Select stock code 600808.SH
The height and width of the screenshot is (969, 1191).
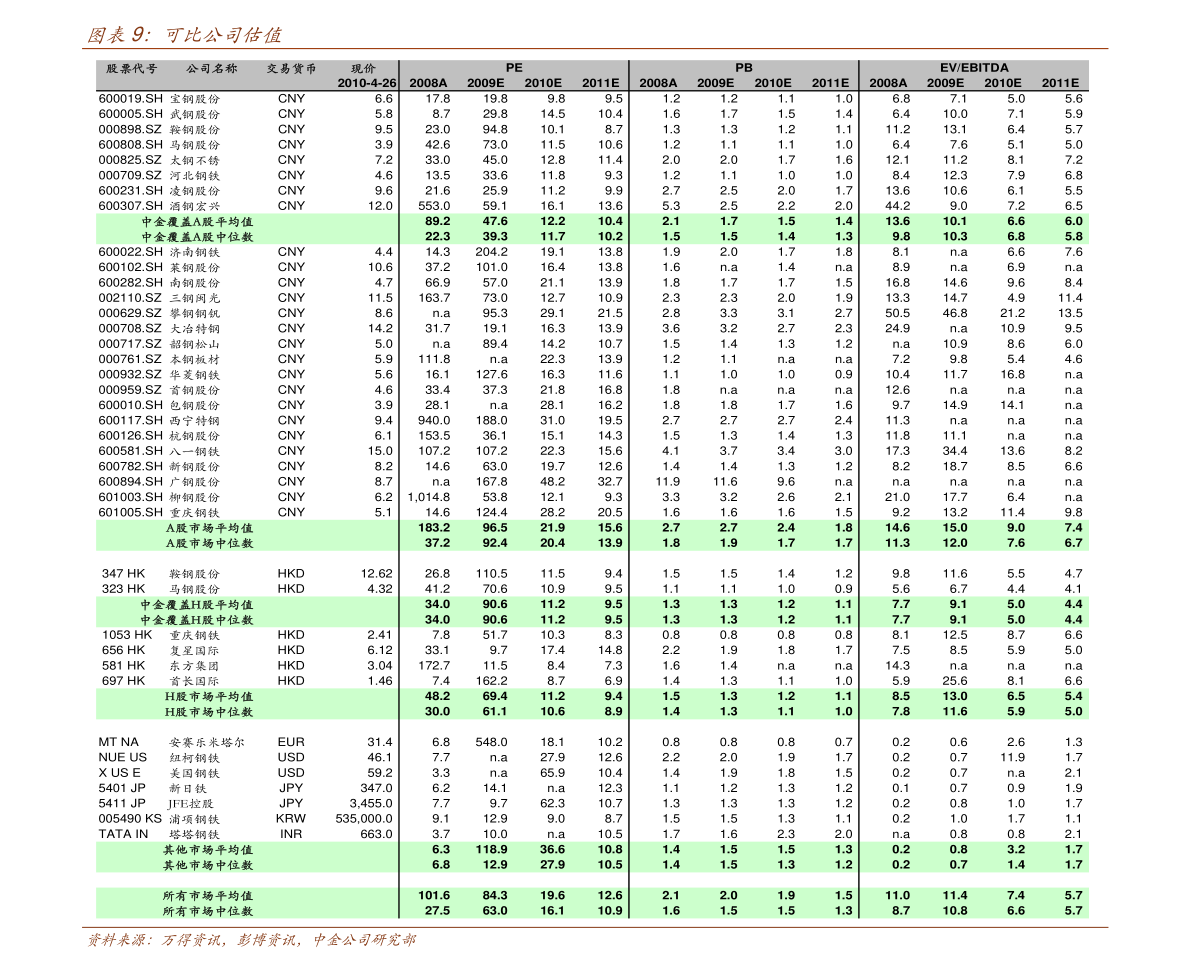point(131,144)
